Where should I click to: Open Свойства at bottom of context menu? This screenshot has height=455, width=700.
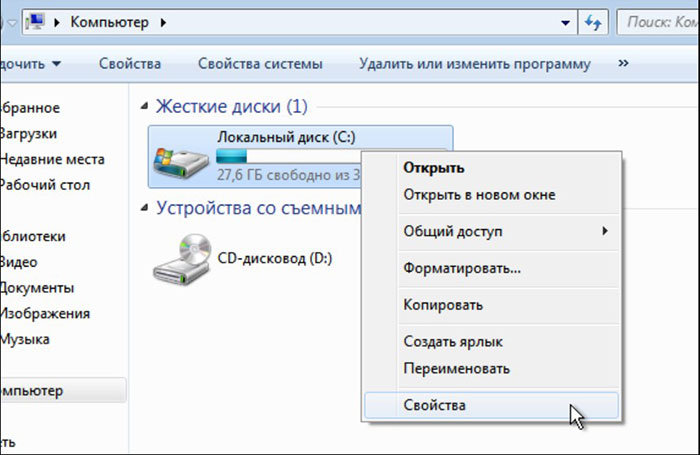(492, 405)
